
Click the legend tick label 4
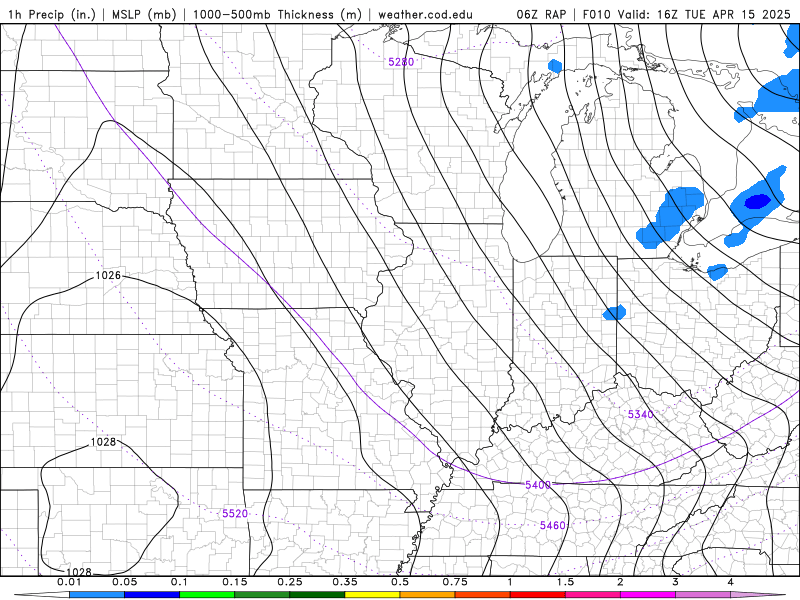pos(730,582)
